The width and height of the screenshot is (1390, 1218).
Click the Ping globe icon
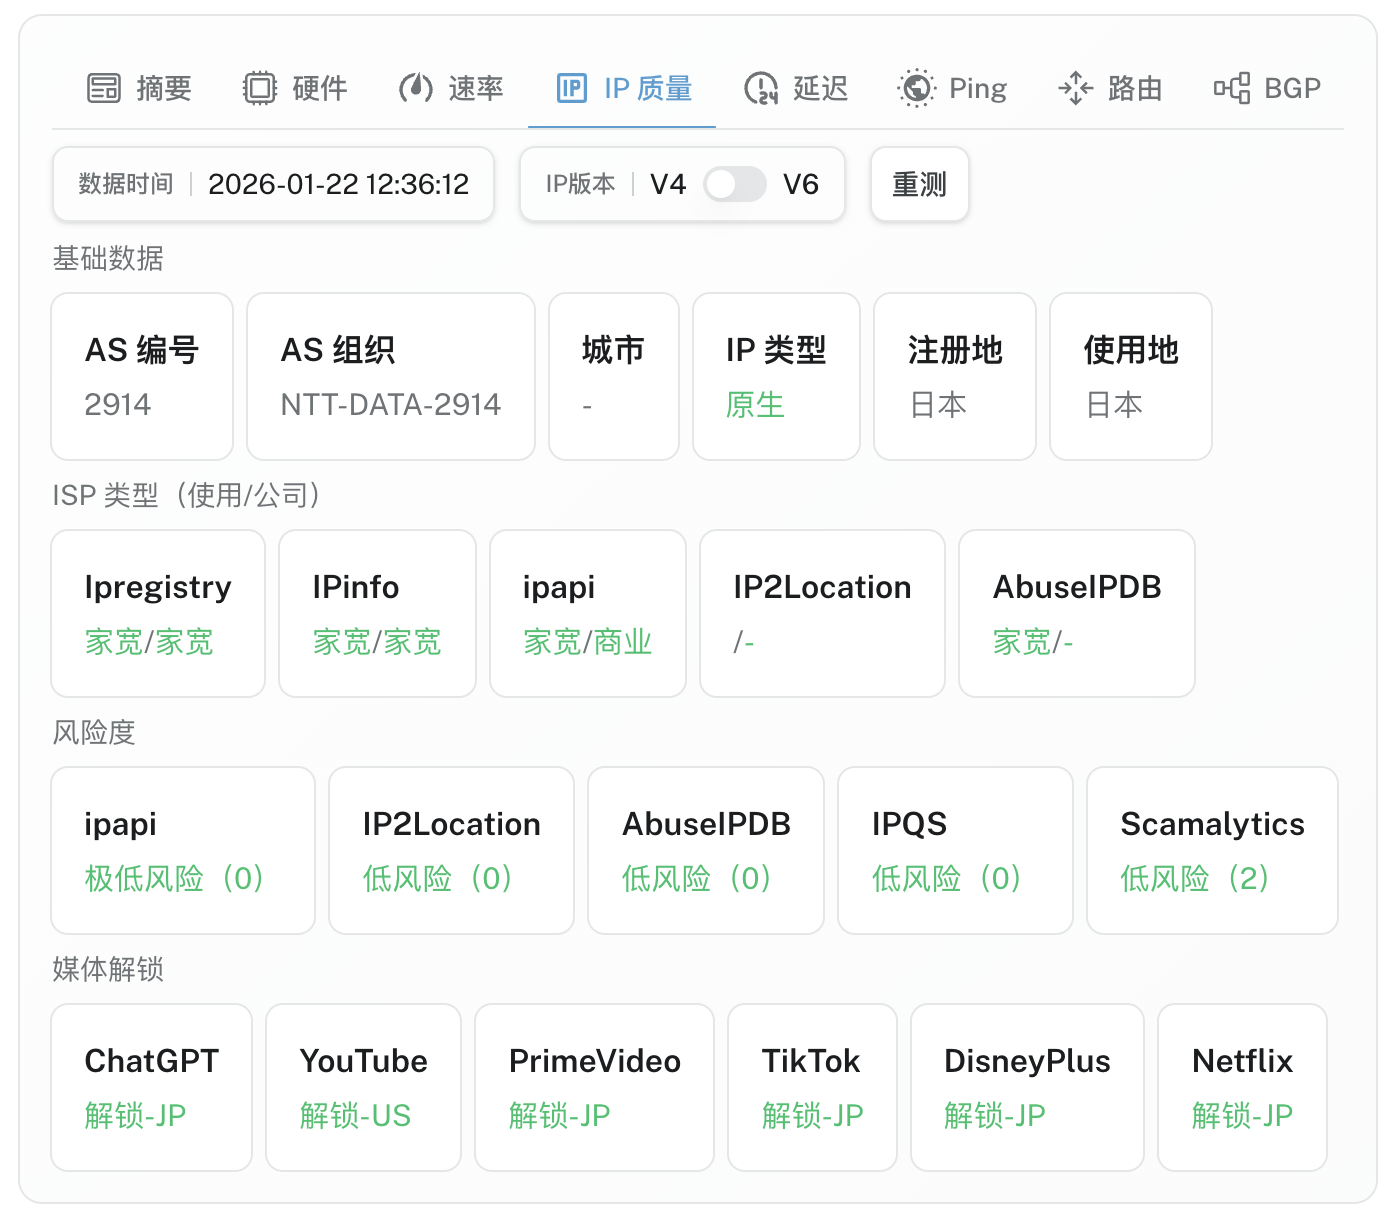click(x=916, y=89)
